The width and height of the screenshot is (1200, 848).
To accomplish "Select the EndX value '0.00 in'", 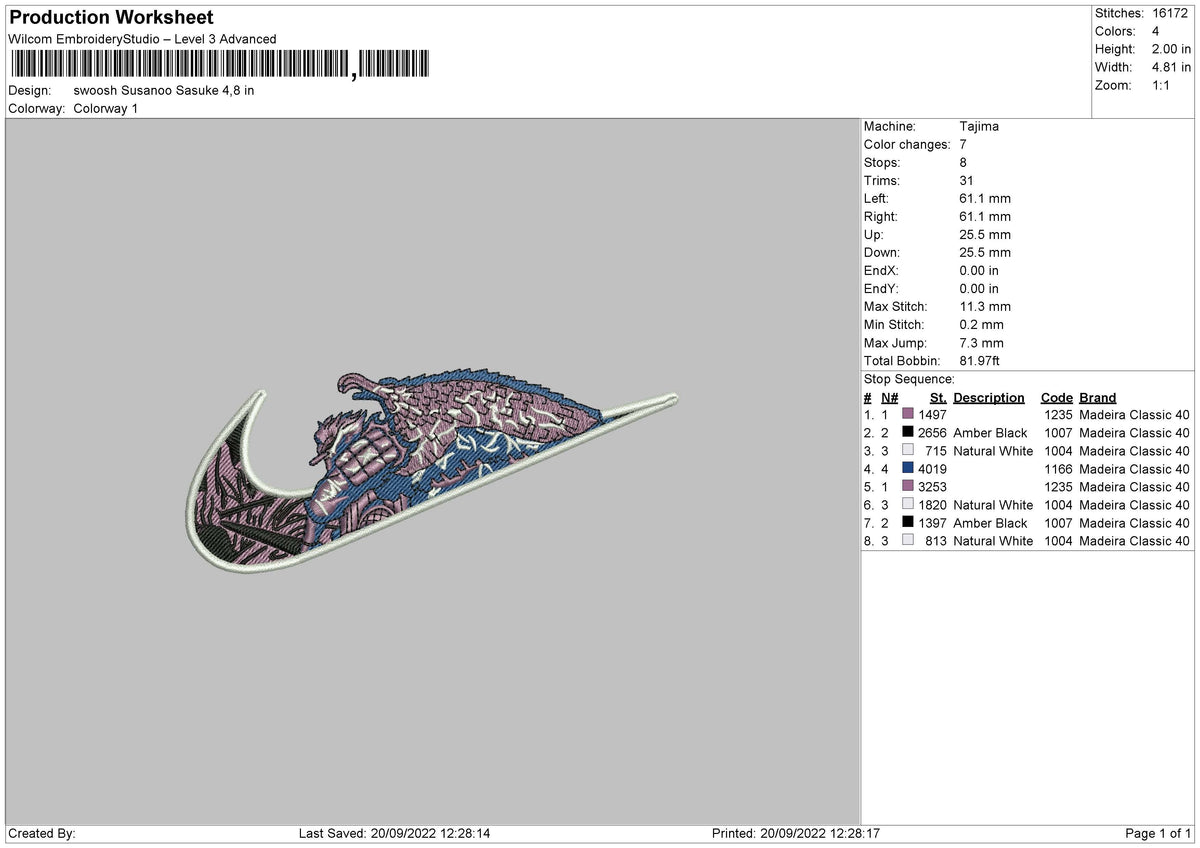I will pyautogui.click(x=979, y=270).
